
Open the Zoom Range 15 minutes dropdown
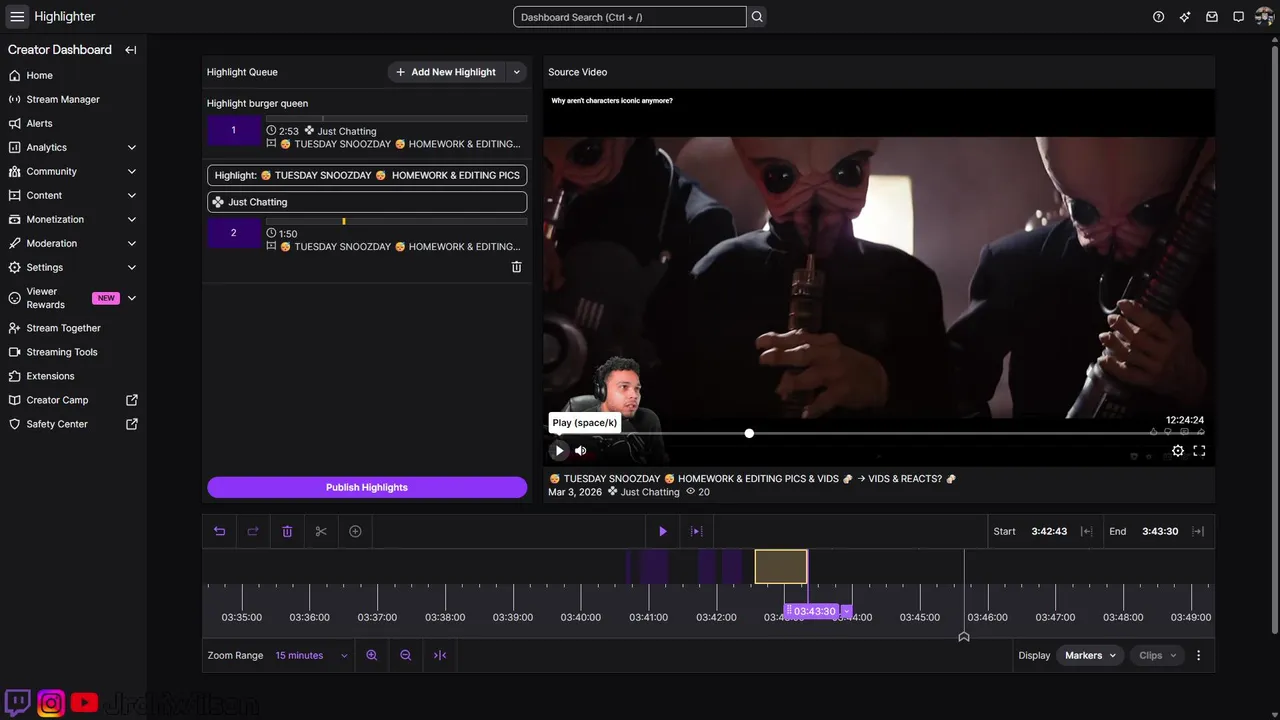point(312,655)
